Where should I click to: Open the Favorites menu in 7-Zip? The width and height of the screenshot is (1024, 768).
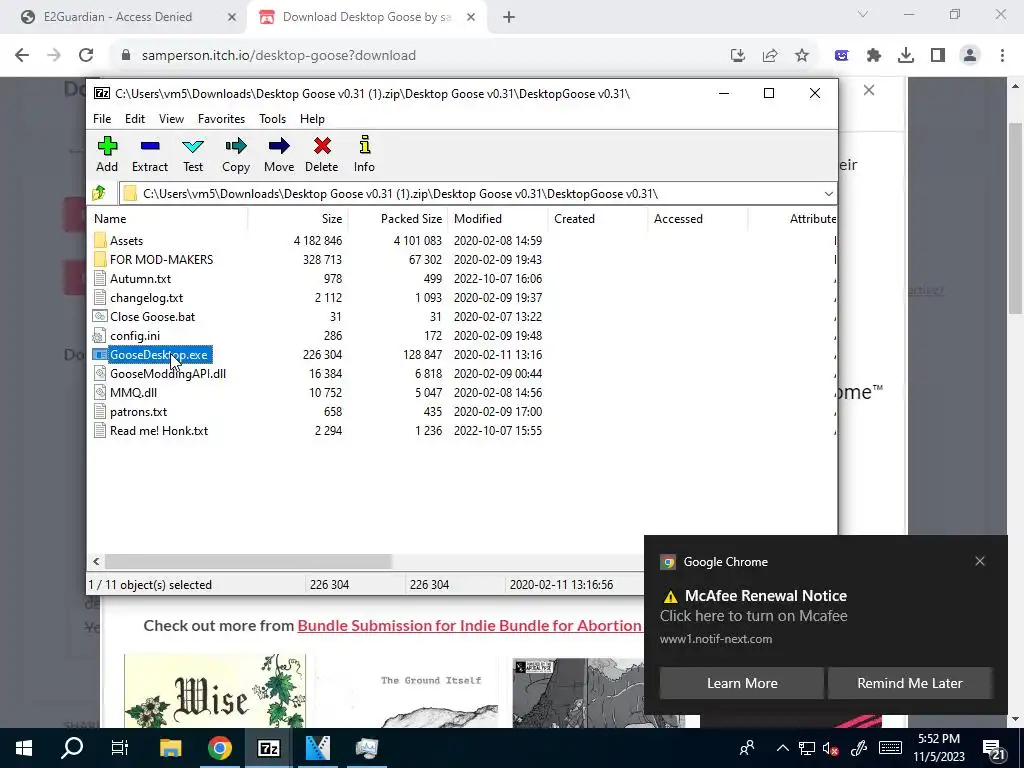pyautogui.click(x=221, y=119)
